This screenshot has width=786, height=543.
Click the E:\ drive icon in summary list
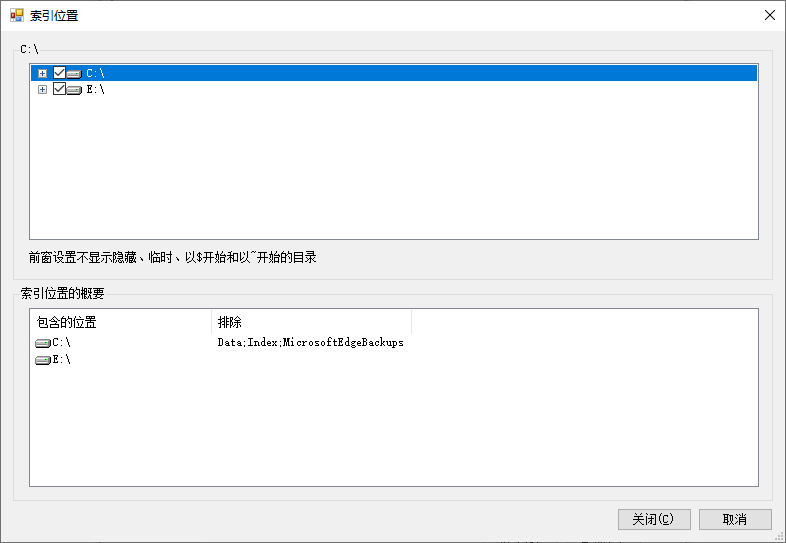tap(43, 360)
